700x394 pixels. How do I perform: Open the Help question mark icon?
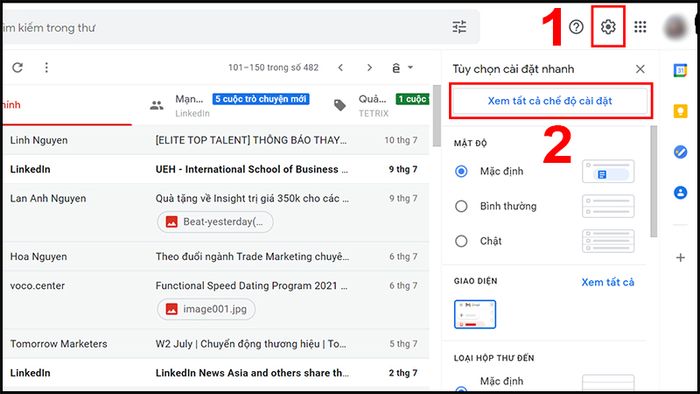[x=576, y=27]
